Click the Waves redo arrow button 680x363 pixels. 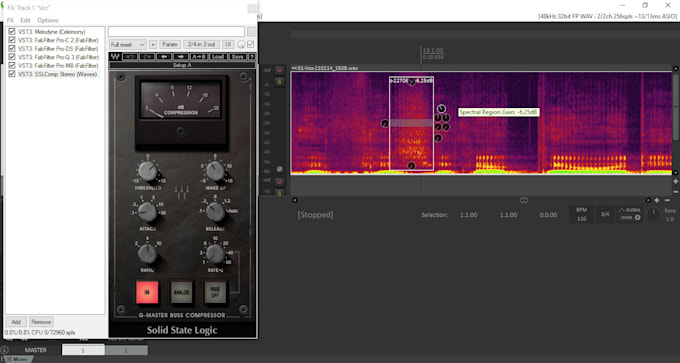pos(147,57)
